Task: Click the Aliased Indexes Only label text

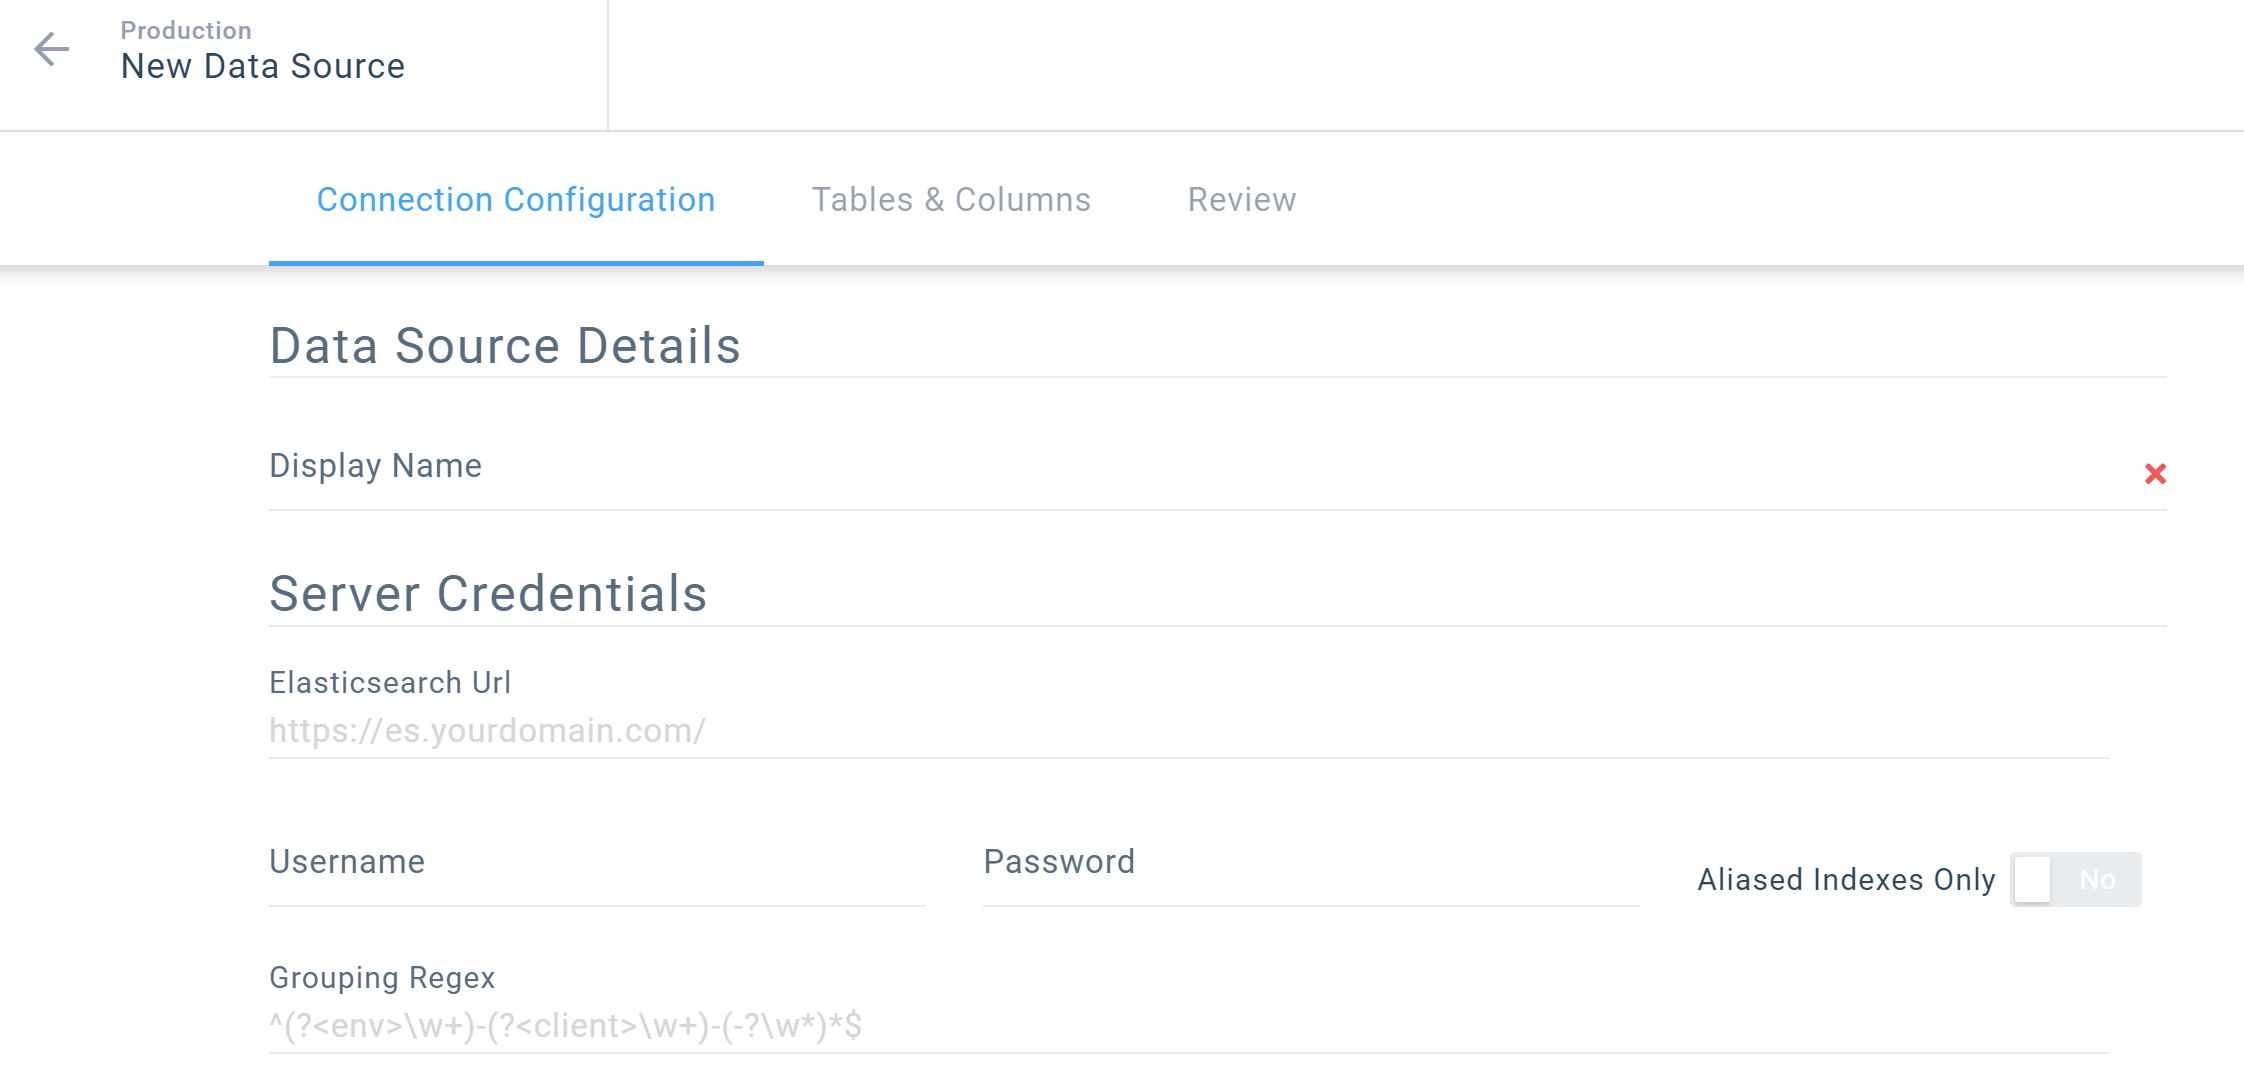Action: tap(1846, 879)
